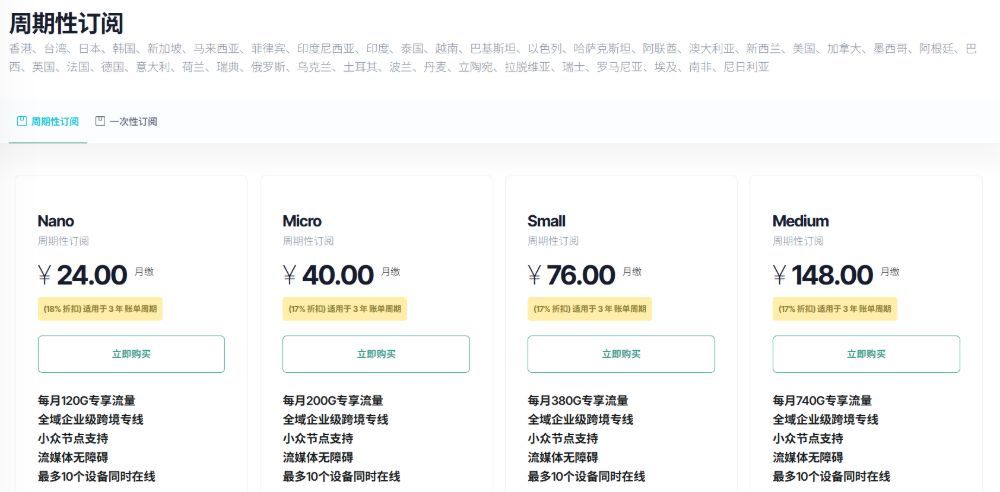
Task: Click the Micro plan title
Action: (302, 221)
